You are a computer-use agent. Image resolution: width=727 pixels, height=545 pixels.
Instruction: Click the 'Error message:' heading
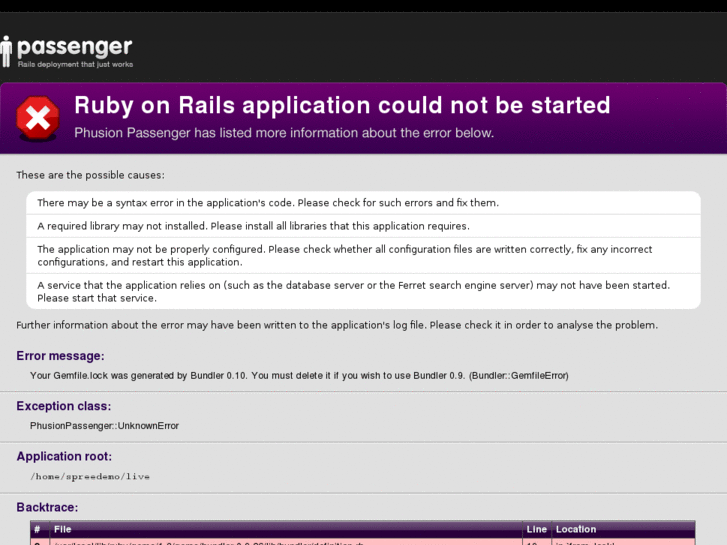[x=60, y=356]
